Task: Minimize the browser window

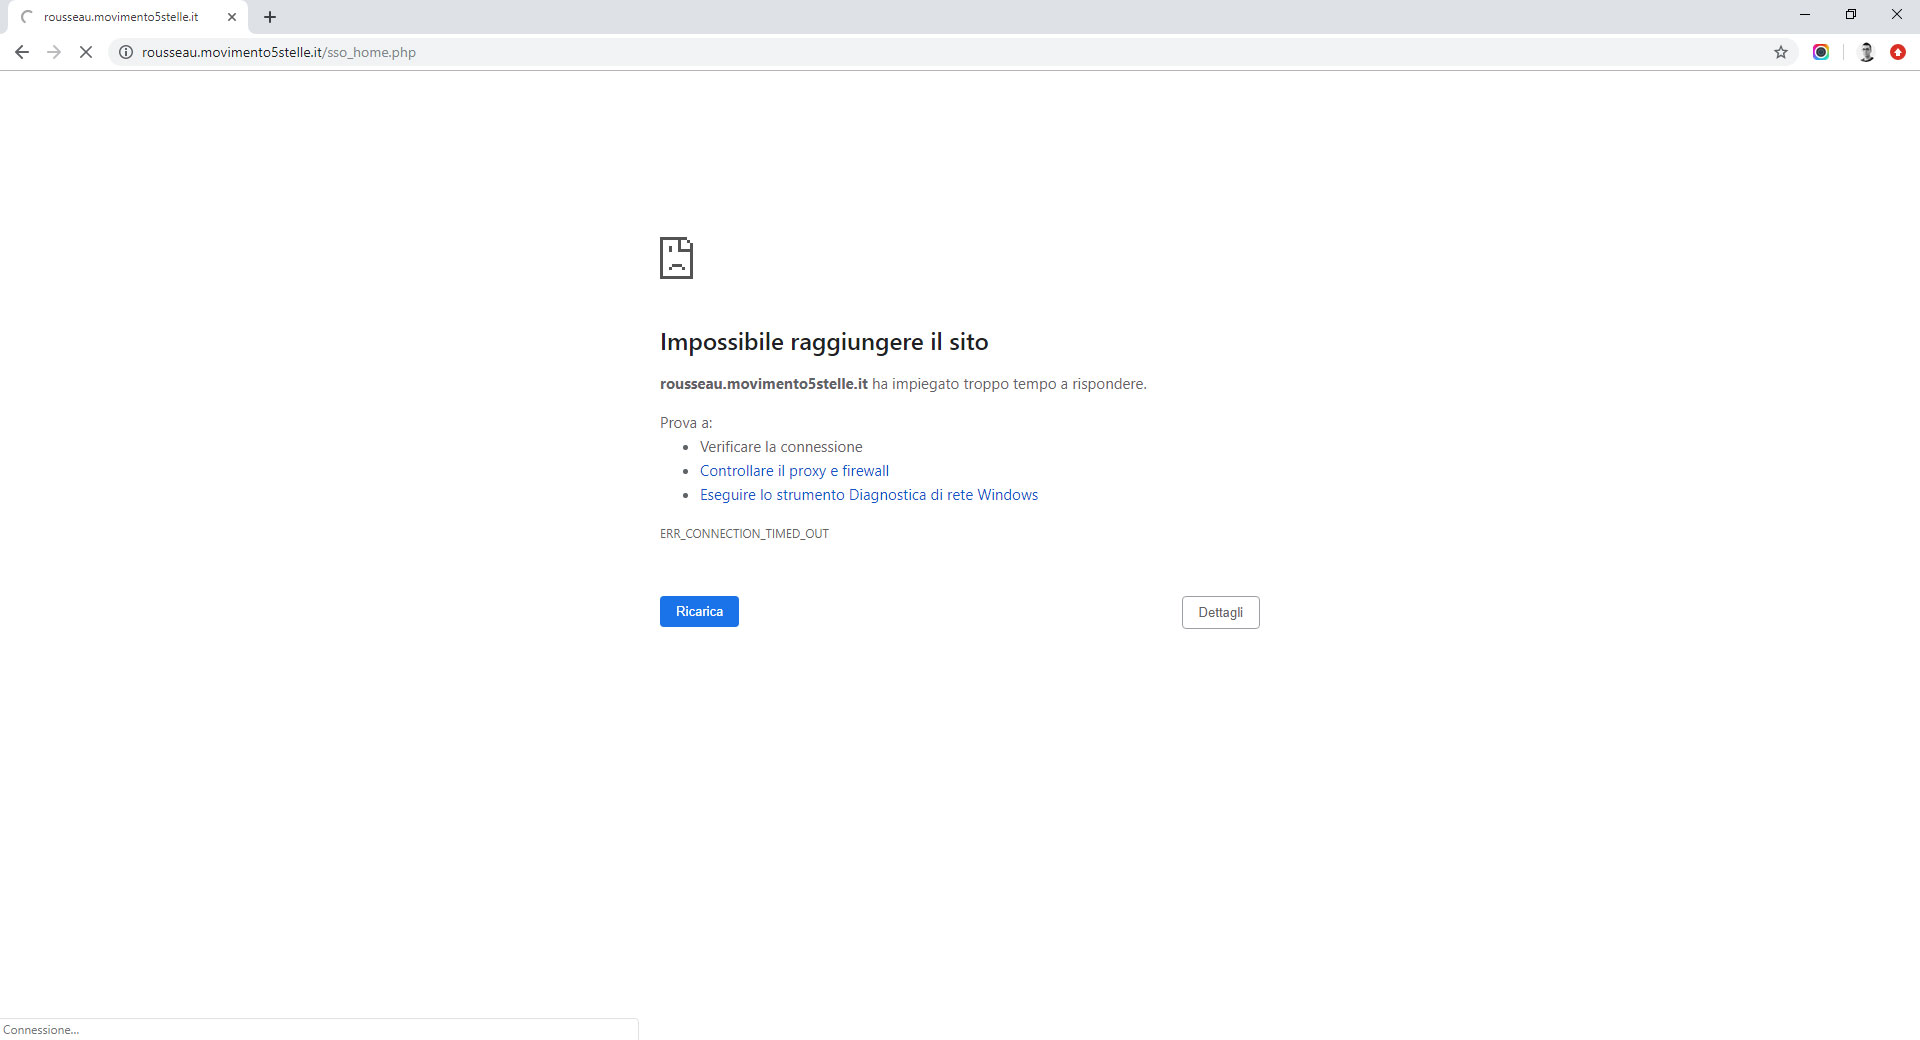Action: [1805, 14]
